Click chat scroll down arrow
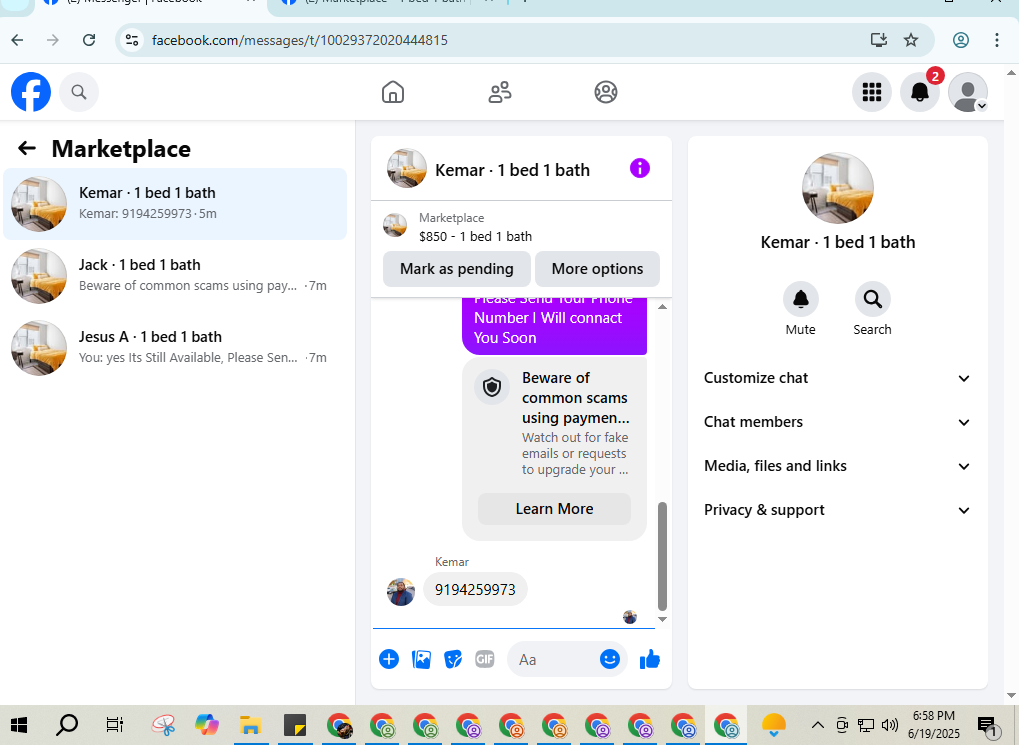1019x745 pixels. point(662,619)
